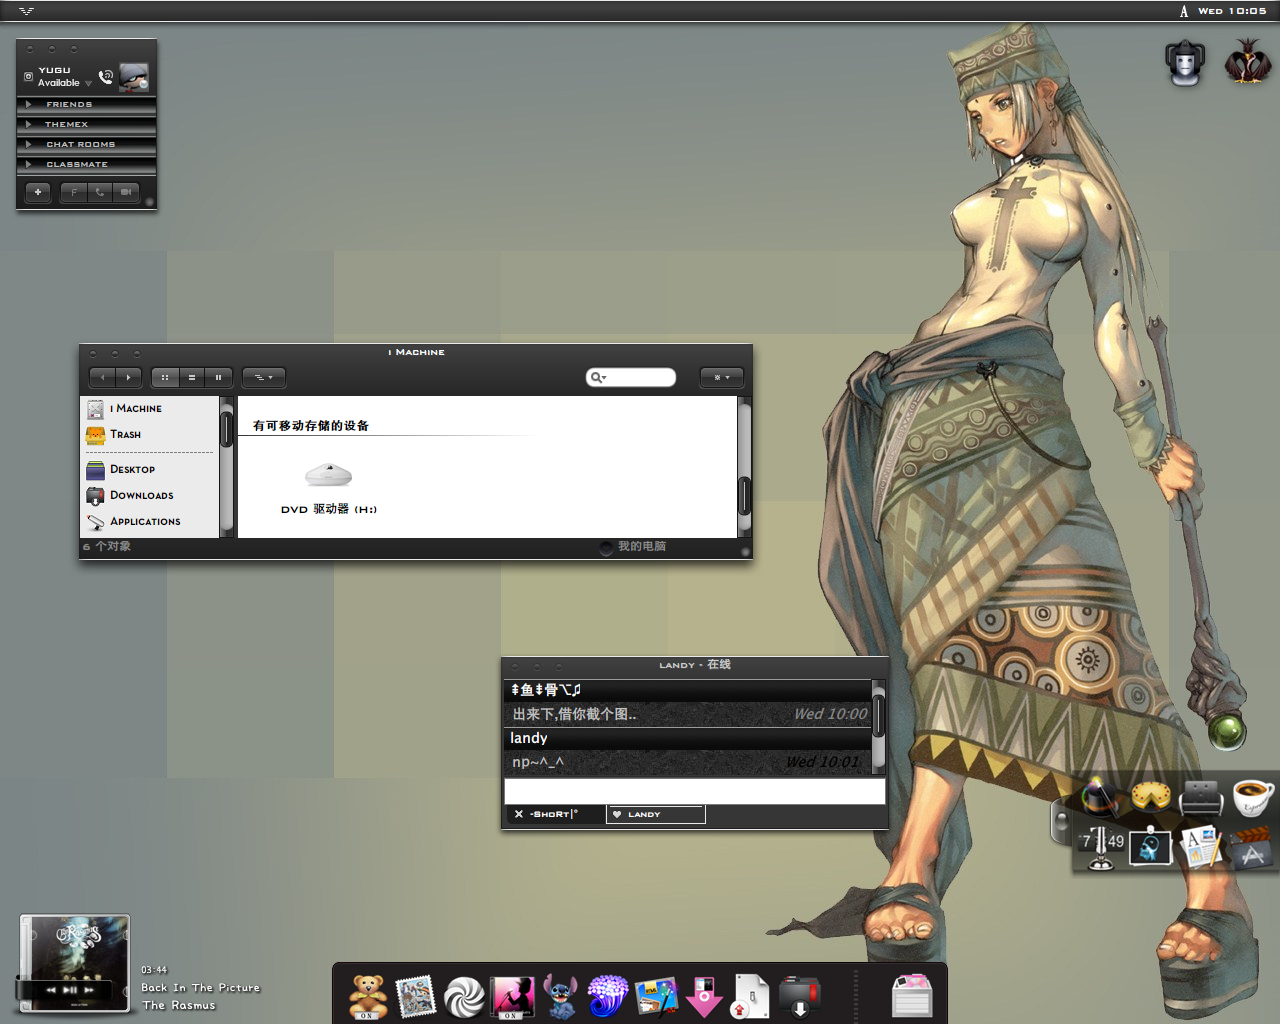The image size is (1280, 1024).
Task: Open the clapperboard Applications icon
Action: (1252, 848)
